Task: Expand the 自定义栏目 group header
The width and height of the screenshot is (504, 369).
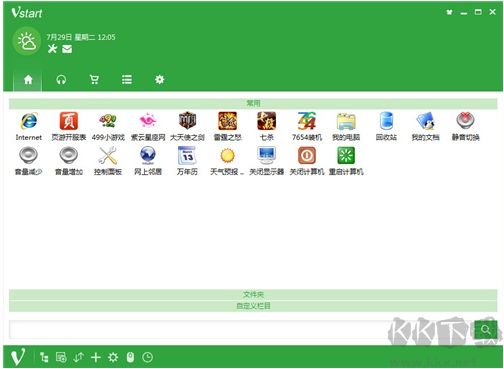Action: [253, 306]
